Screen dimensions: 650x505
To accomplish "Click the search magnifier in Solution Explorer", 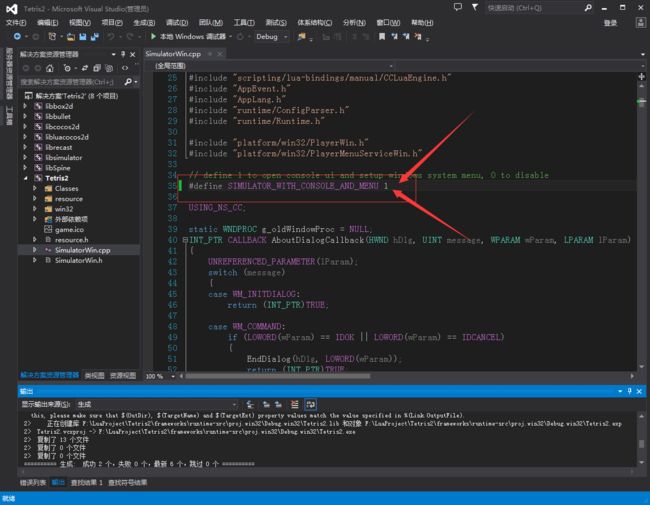I will (x=128, y=82).
